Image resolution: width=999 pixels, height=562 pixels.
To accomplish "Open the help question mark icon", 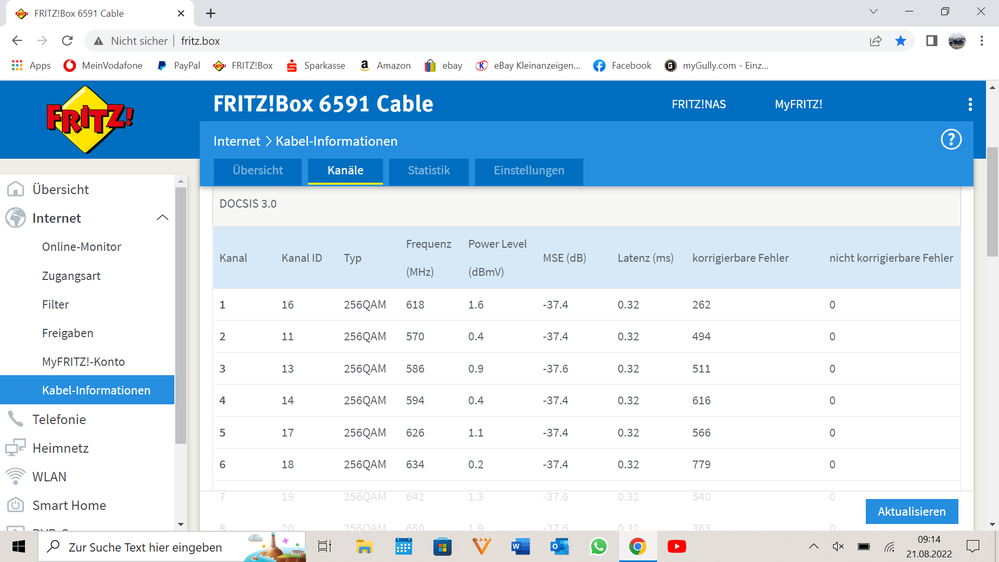I will [951, 140].
